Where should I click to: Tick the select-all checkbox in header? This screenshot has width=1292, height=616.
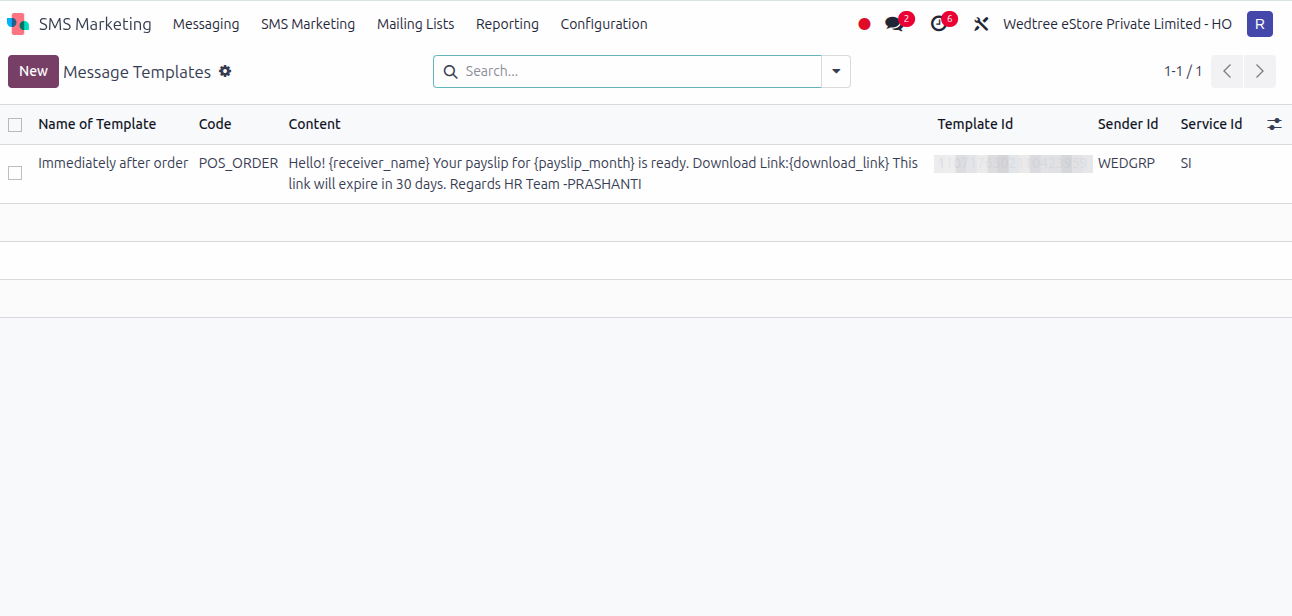click(x=15, y=125)
